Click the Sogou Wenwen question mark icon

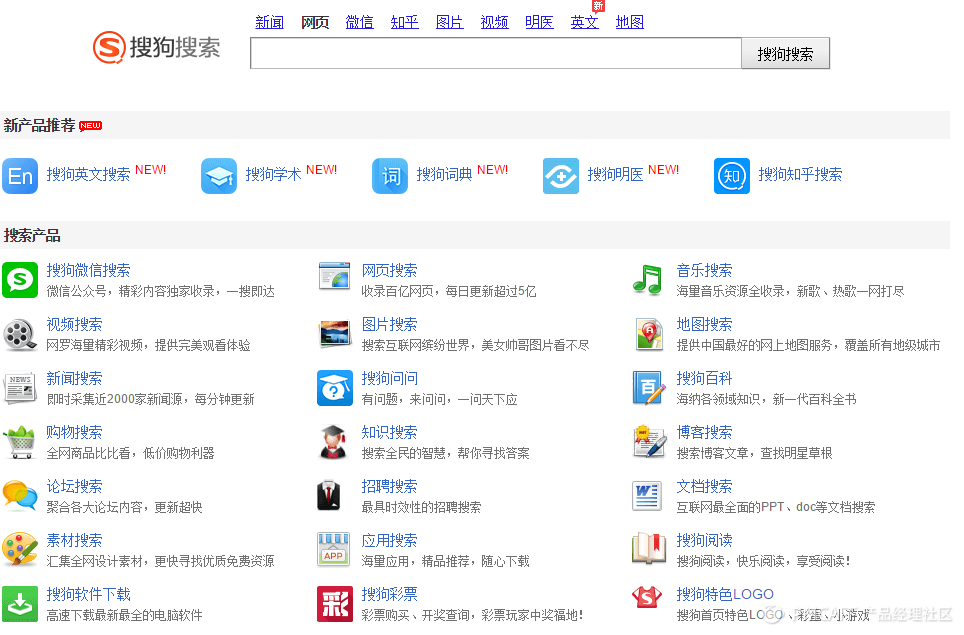335,388
